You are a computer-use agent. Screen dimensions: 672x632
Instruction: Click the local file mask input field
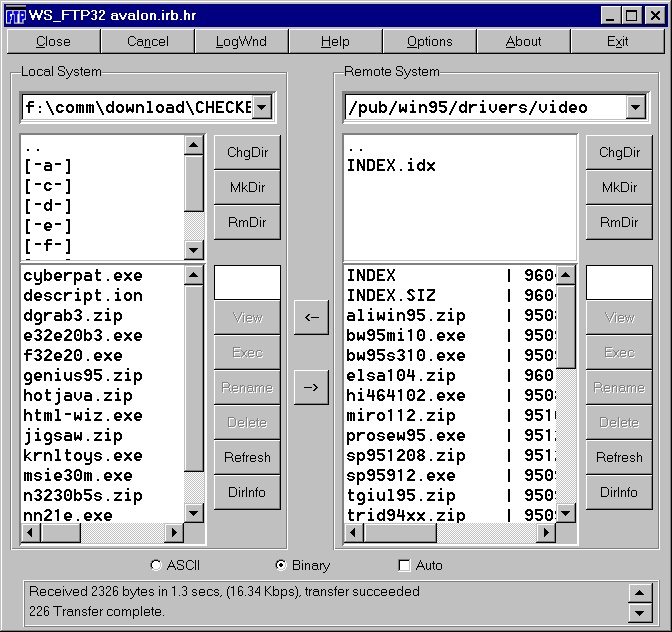[x=247, y=282]
